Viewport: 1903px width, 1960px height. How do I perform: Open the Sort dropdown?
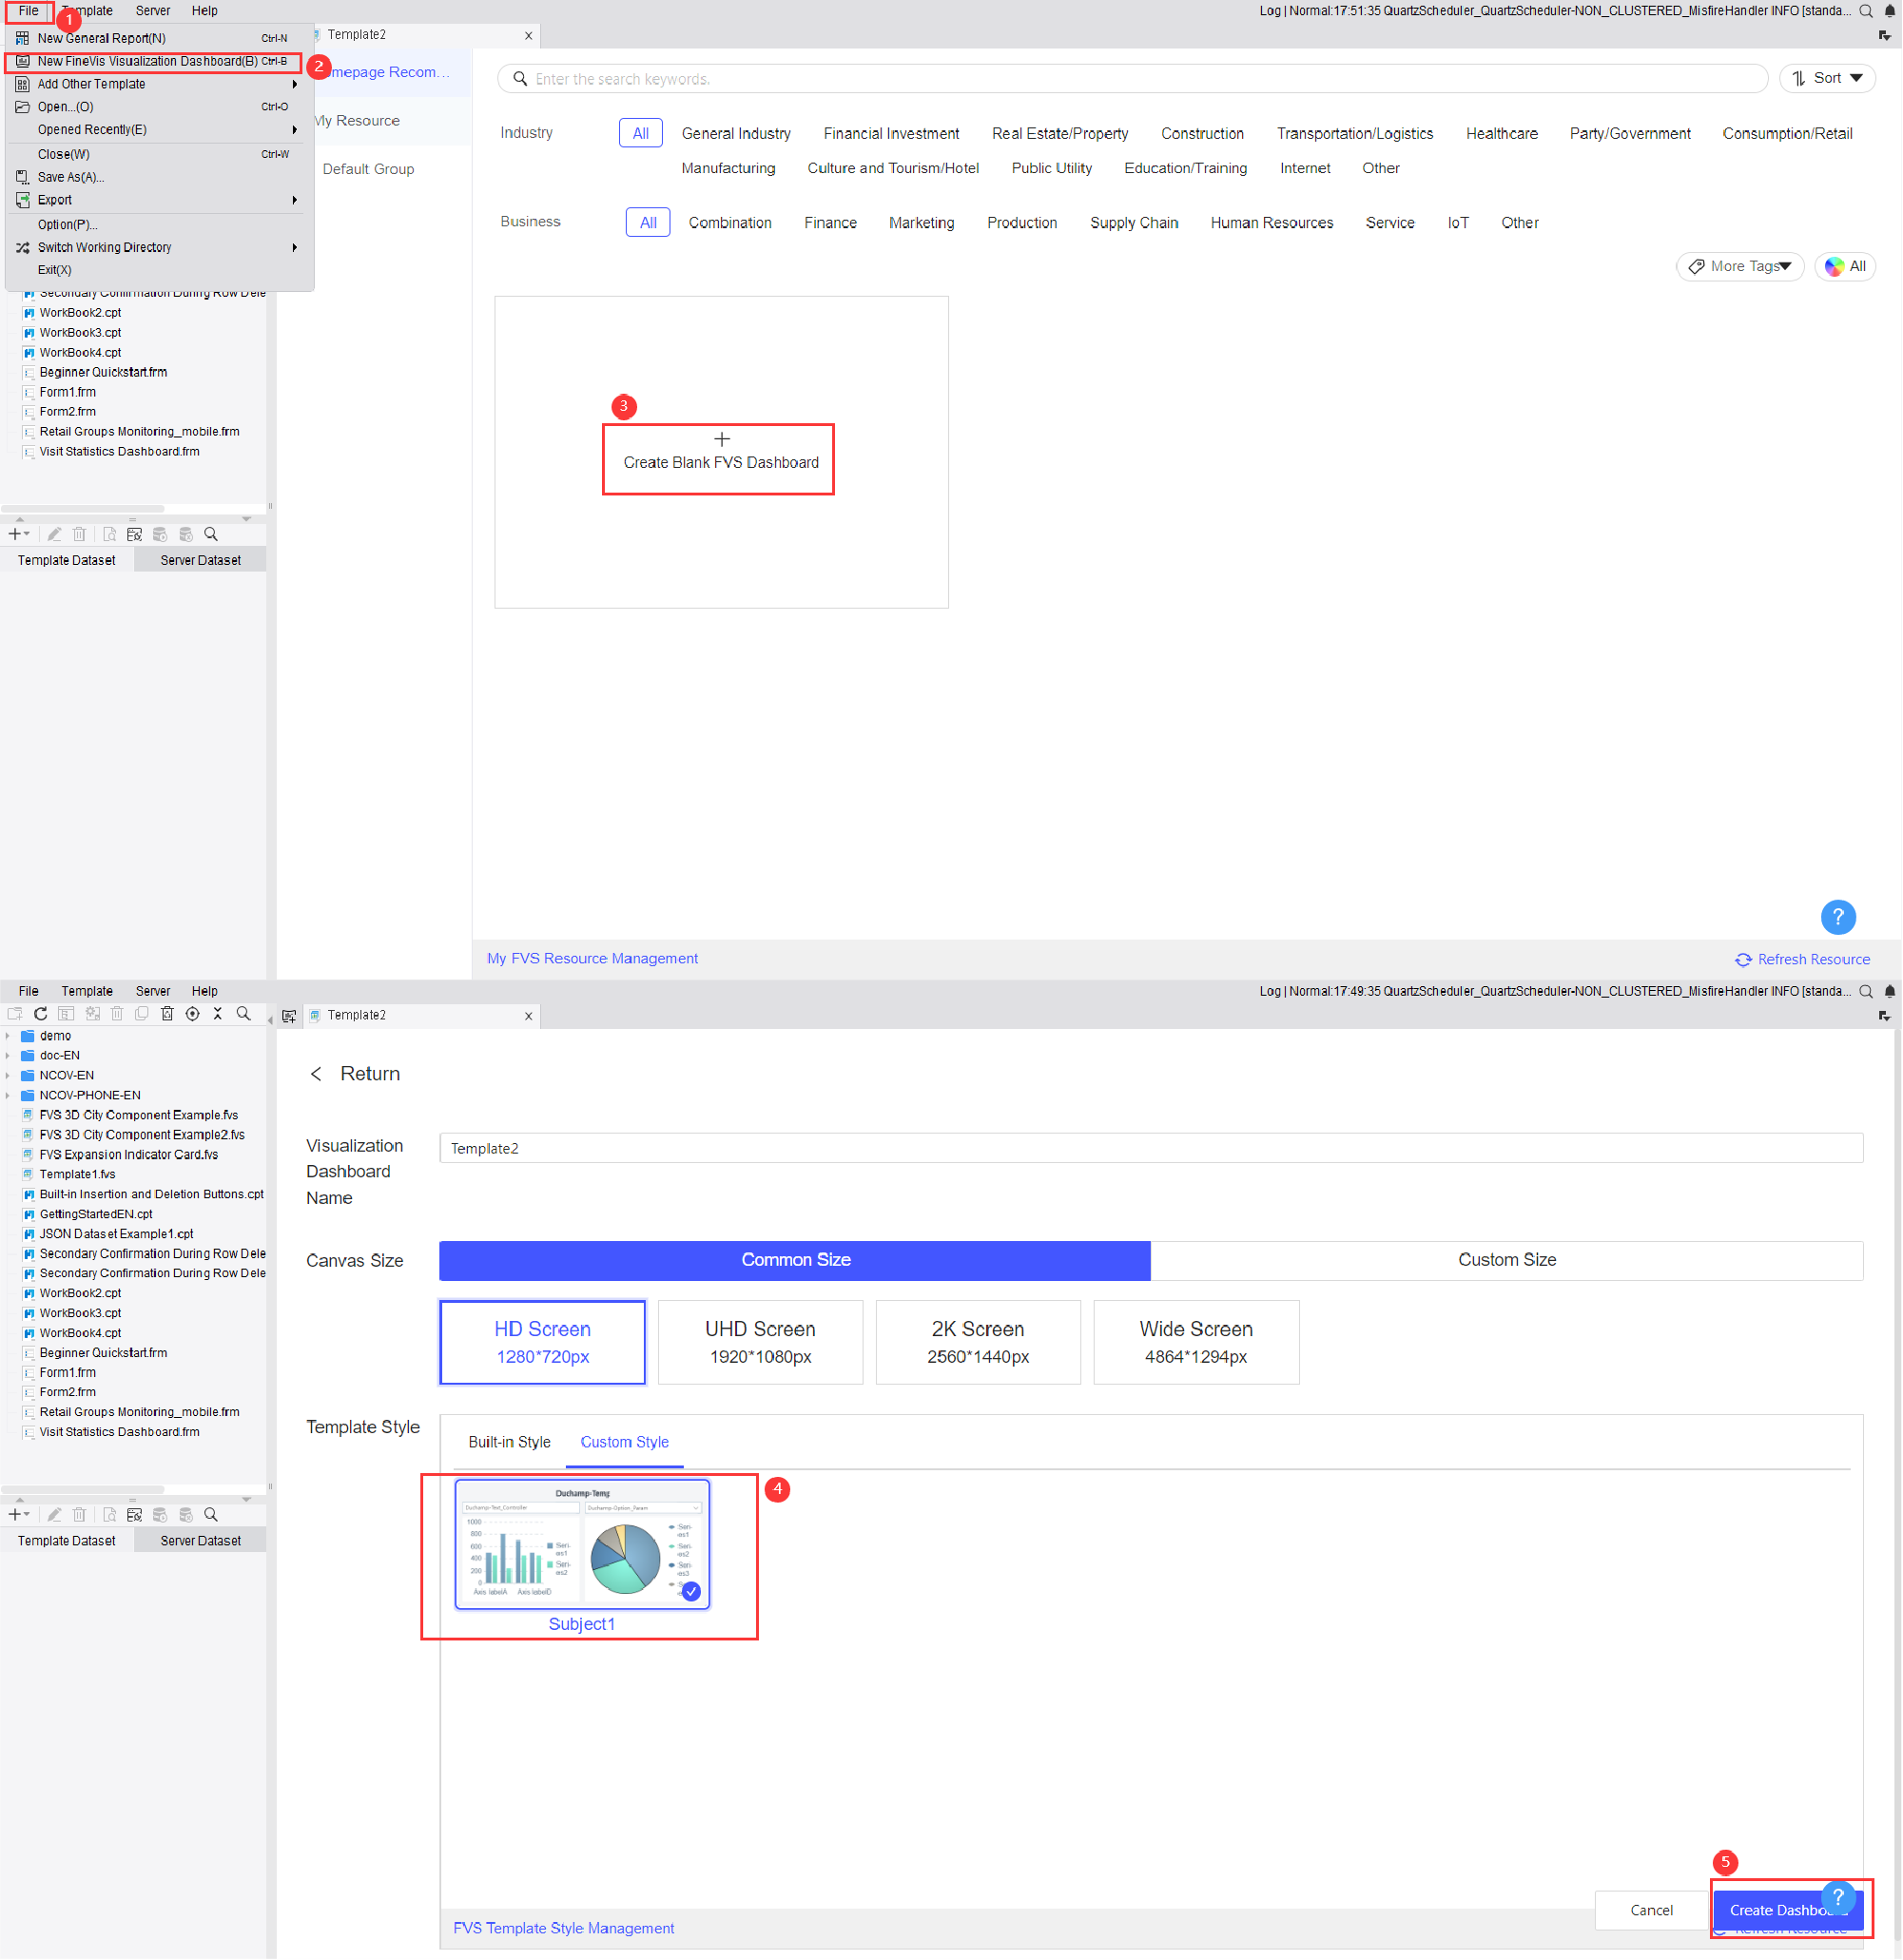pyautogui.click(x=1826, y=78)
